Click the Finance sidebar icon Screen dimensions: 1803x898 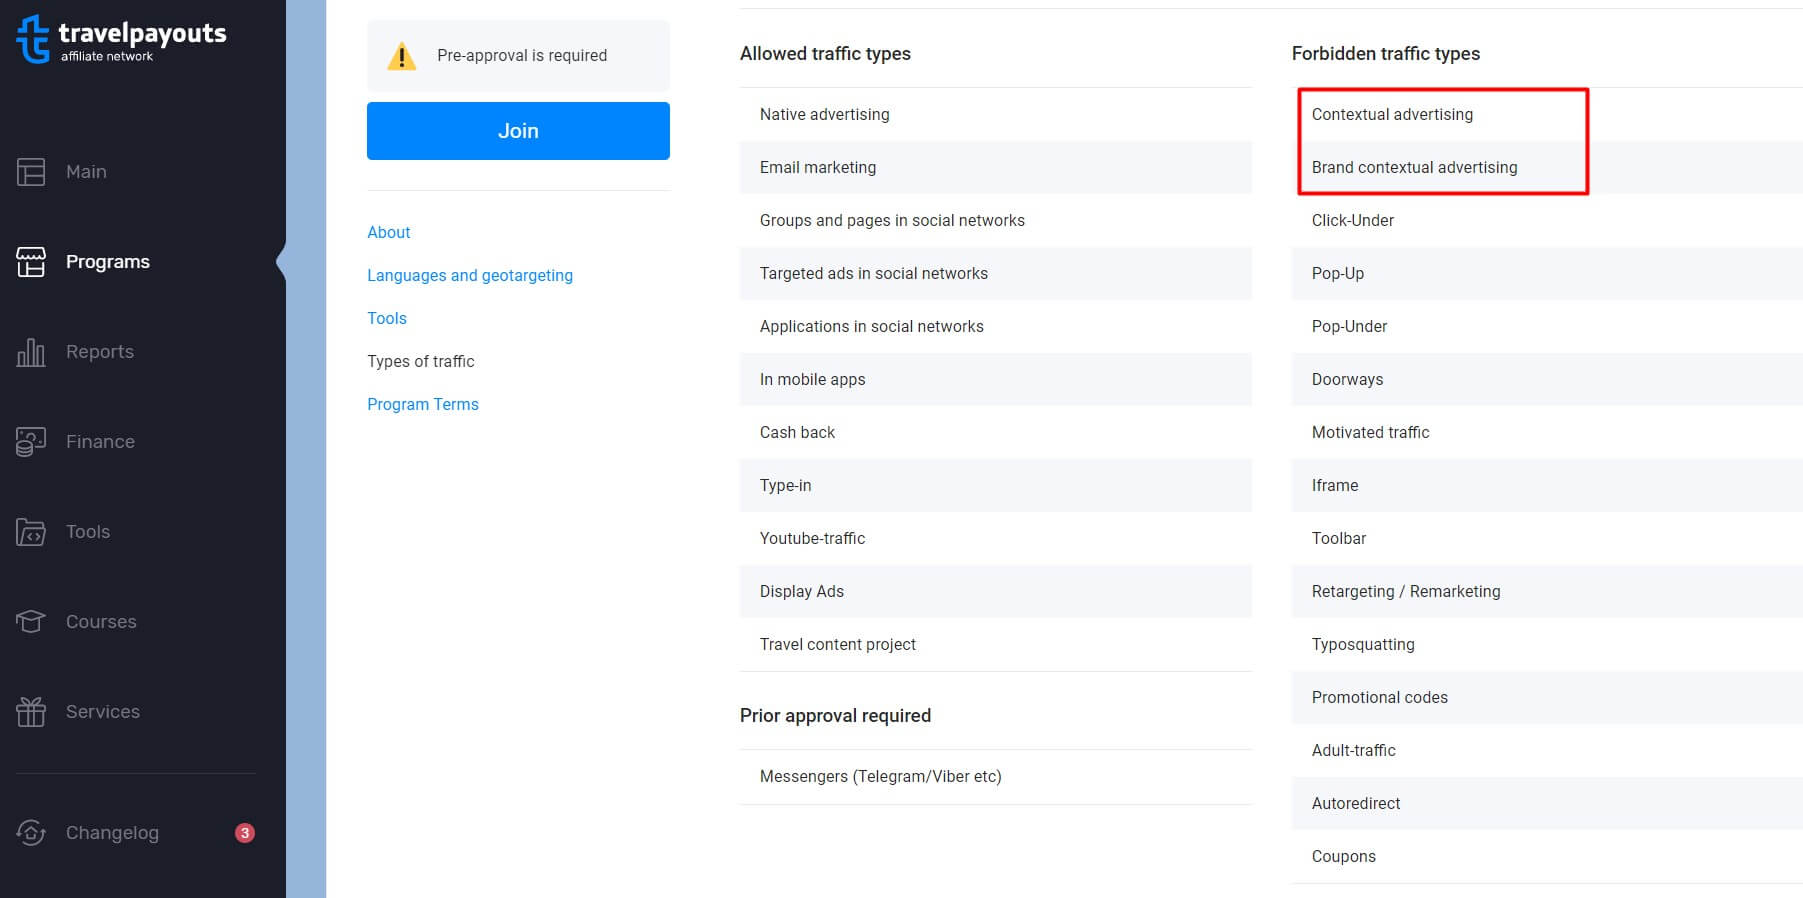pyautogui.click(x=31, y=442)
